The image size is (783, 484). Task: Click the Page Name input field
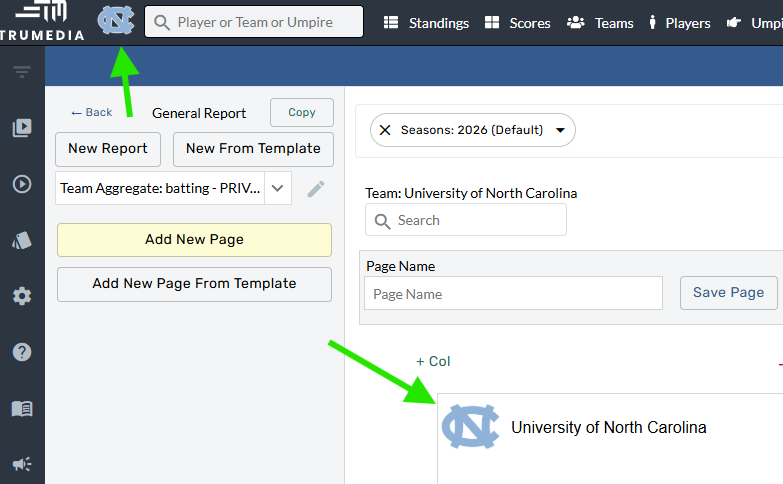513,294
